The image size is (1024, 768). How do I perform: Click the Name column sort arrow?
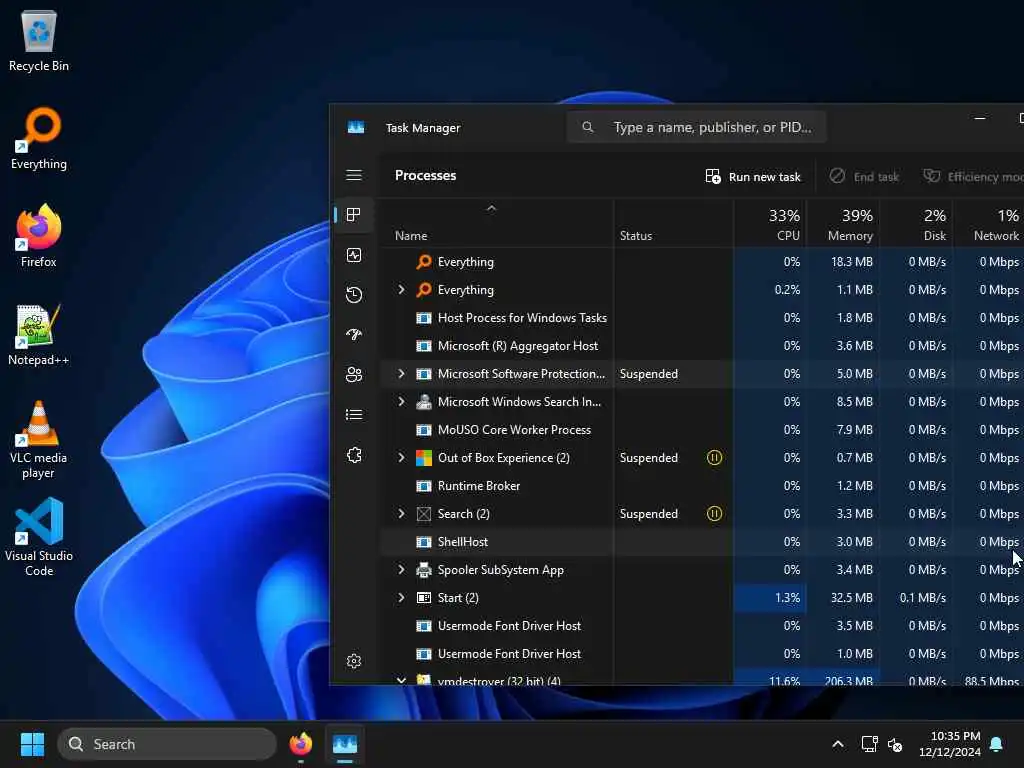point(491,209)
